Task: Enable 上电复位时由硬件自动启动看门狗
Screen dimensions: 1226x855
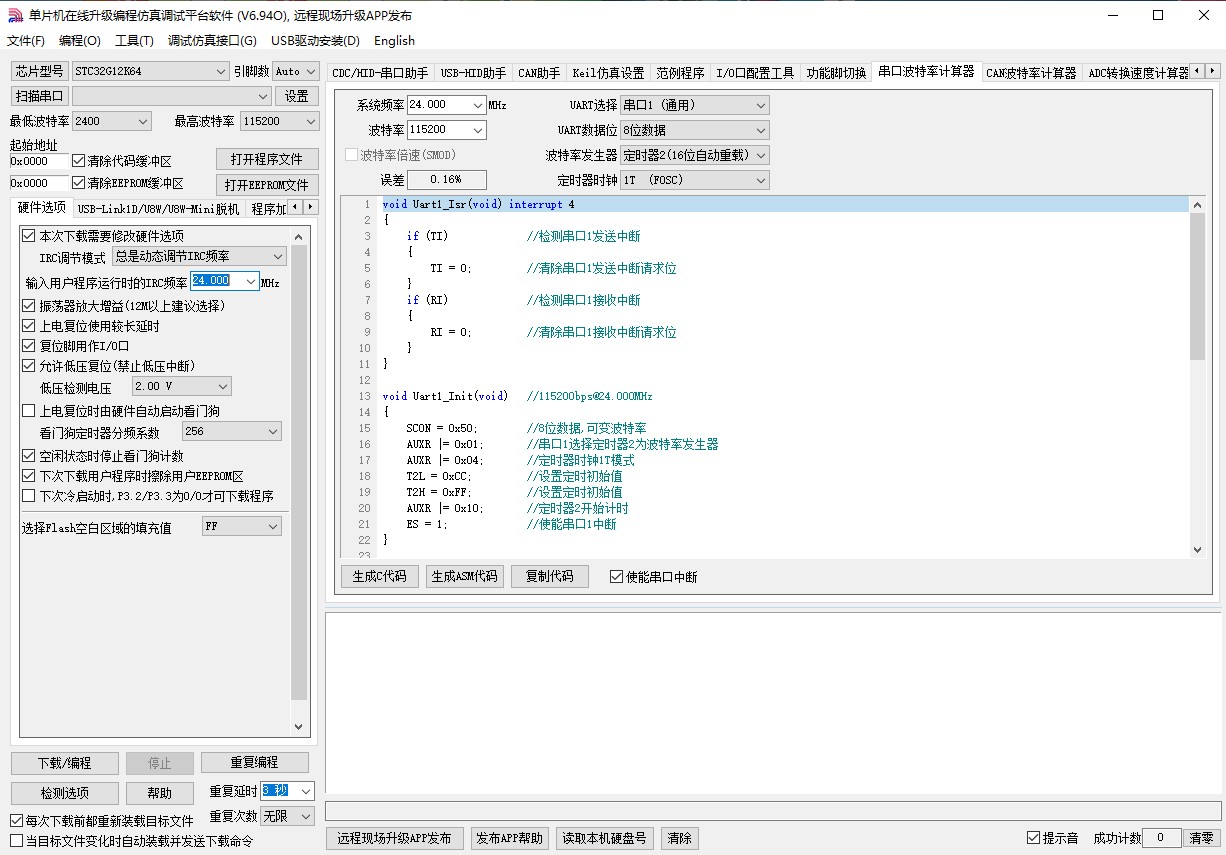Action: coord(29,411)
